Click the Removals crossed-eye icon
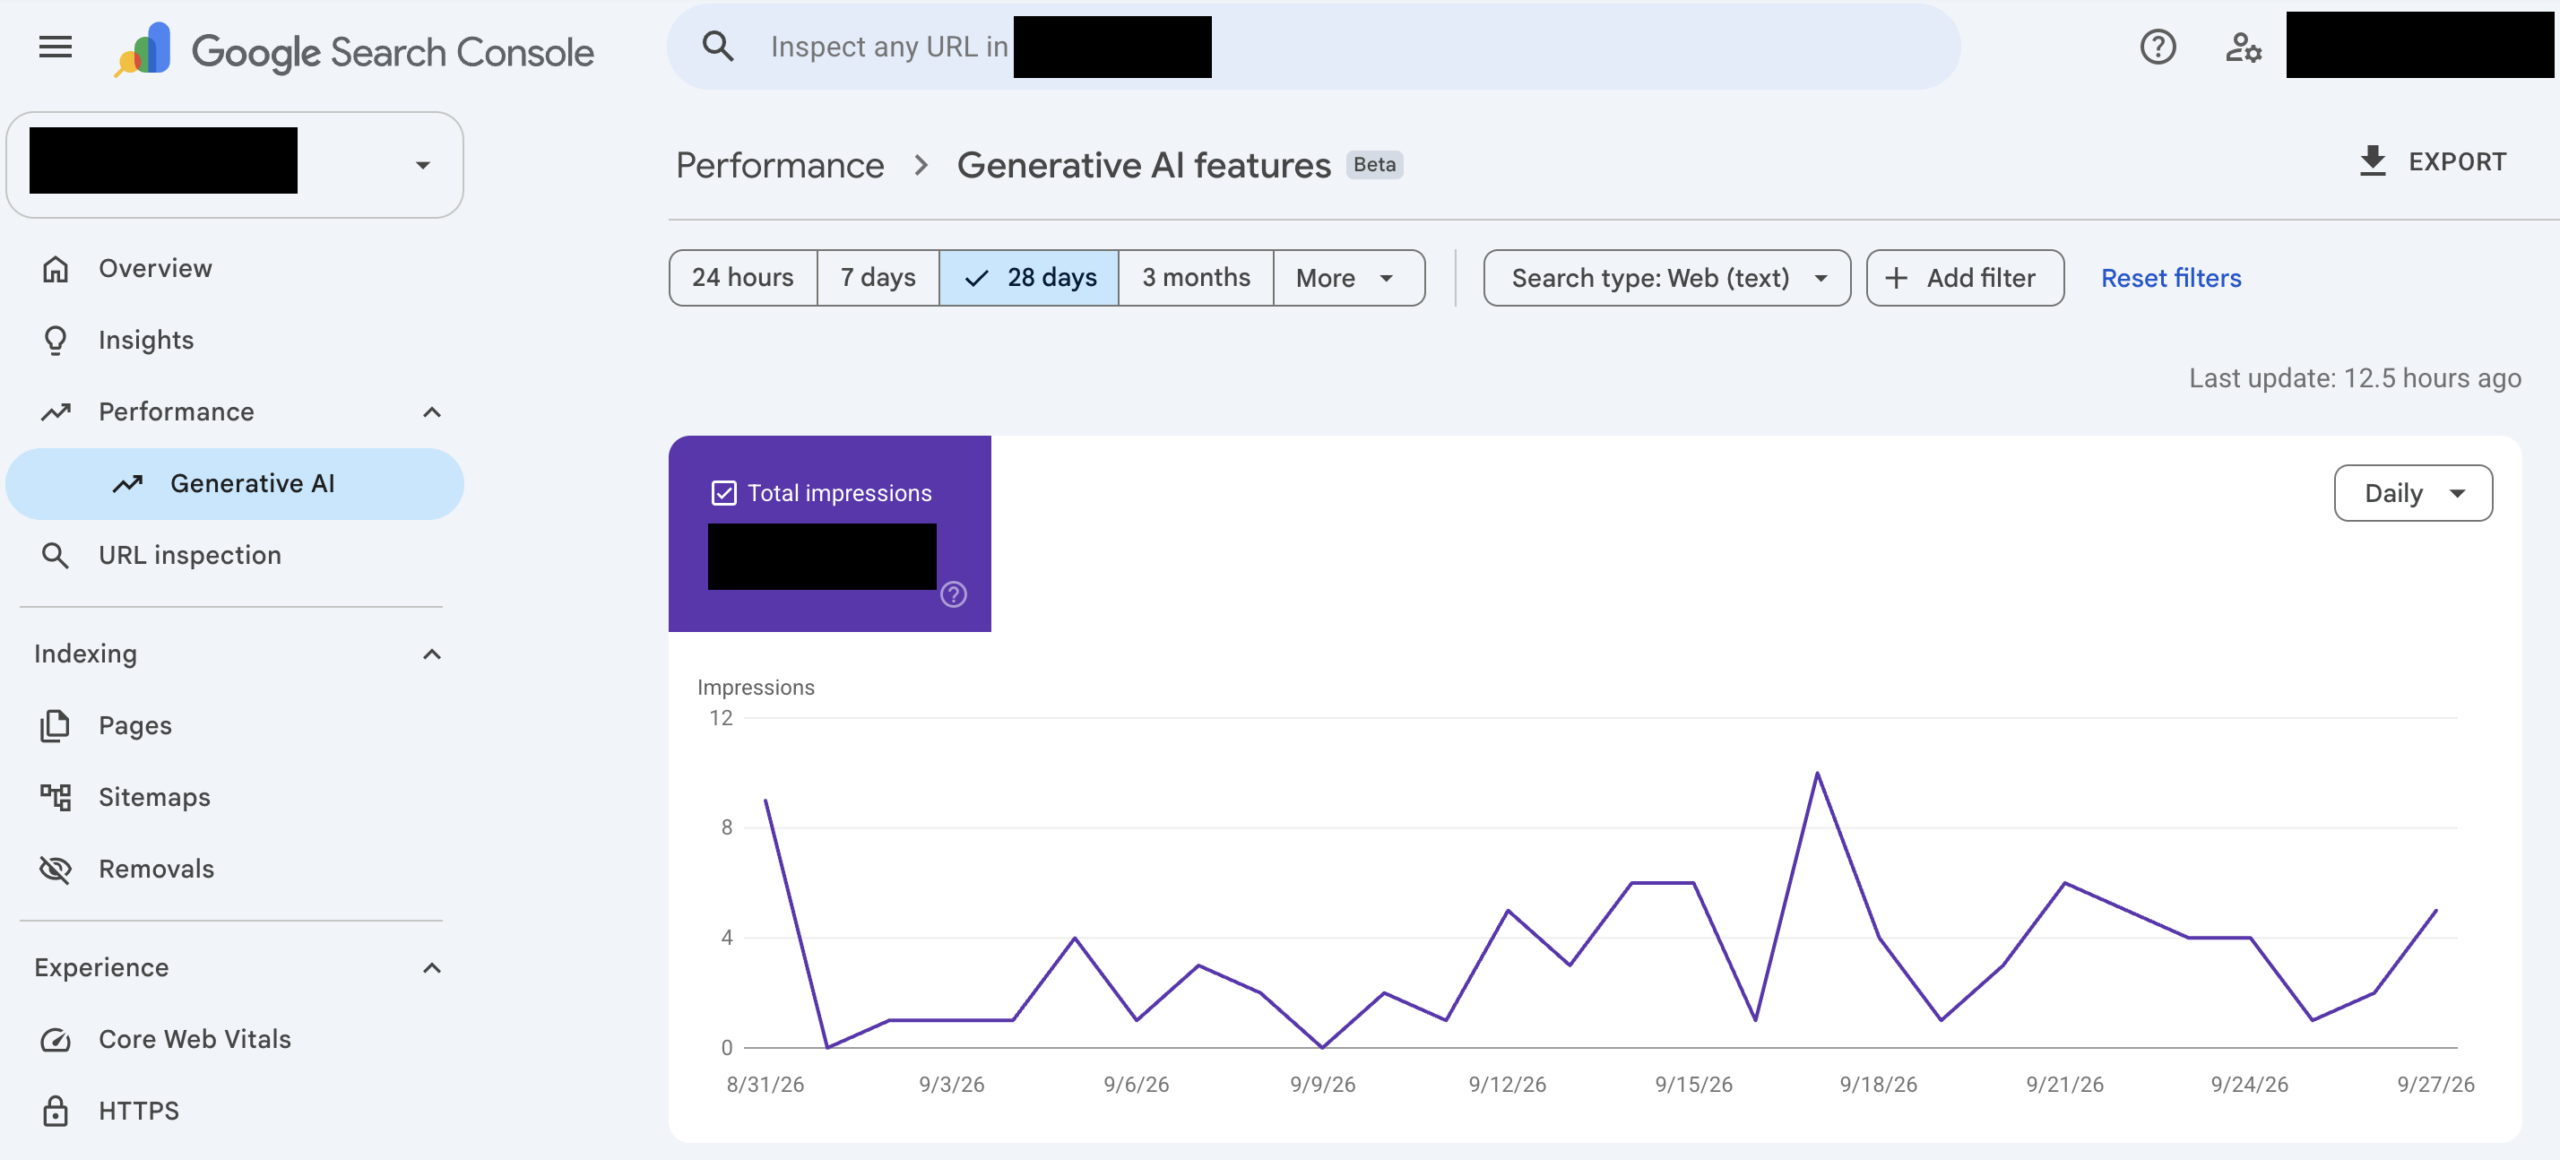The image size is (2560, 1160). [x=55, y=869]
